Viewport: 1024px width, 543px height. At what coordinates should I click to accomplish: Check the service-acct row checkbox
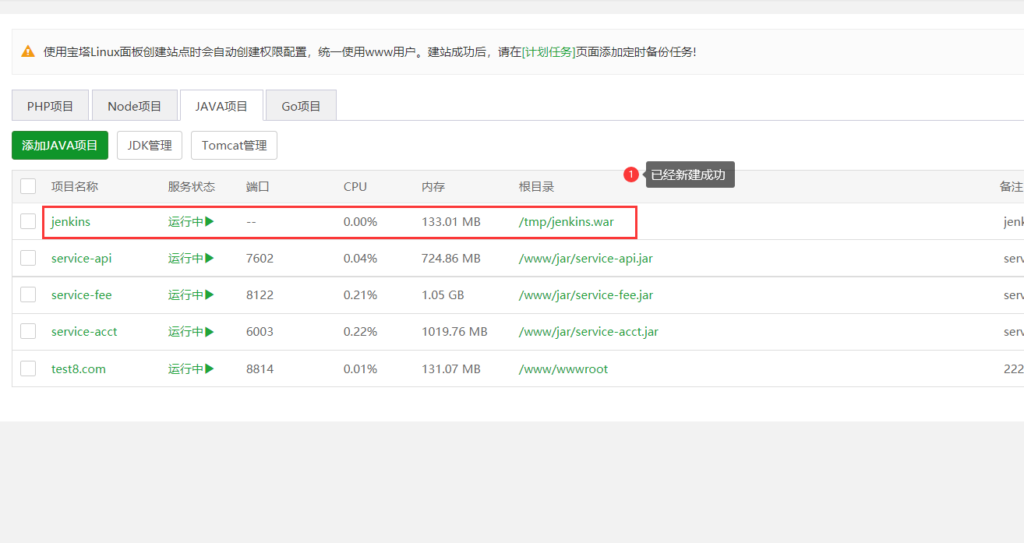[28, 331]
